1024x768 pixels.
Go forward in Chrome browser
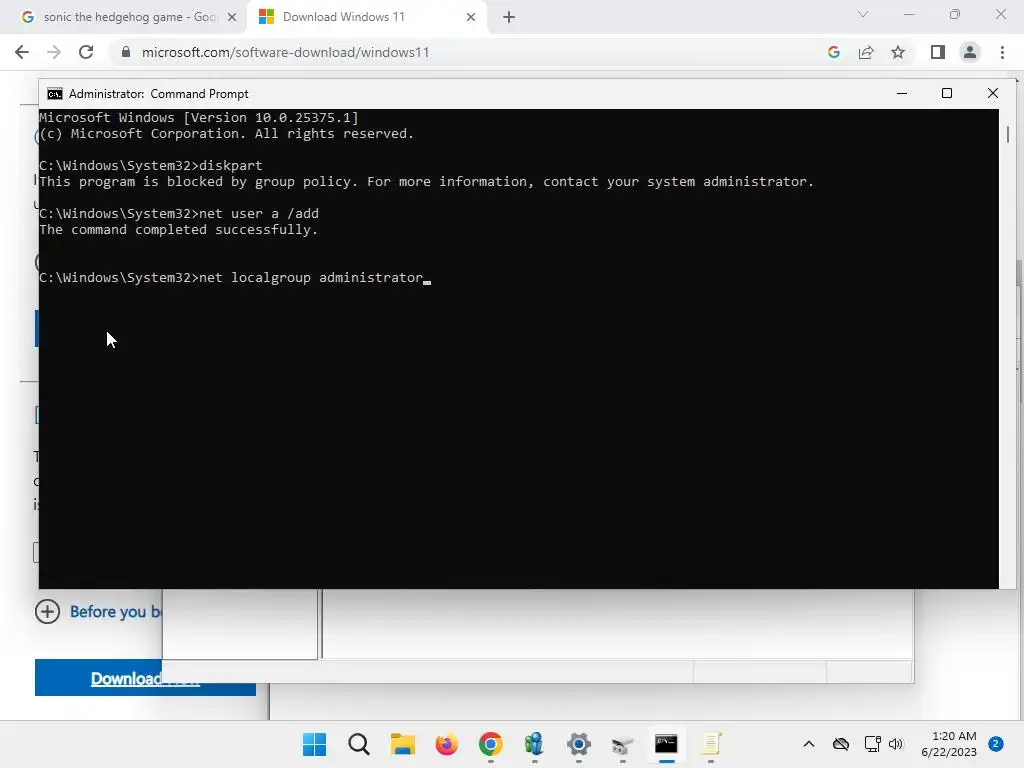pyautogui.click(x=54, y=52)
